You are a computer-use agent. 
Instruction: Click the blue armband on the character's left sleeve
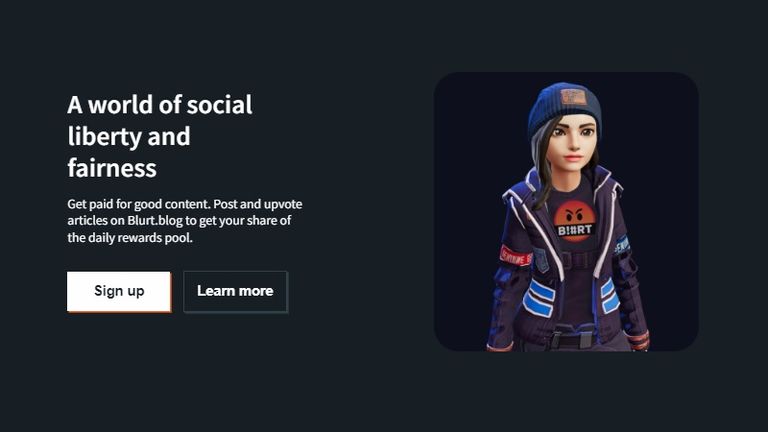[622, 245]
